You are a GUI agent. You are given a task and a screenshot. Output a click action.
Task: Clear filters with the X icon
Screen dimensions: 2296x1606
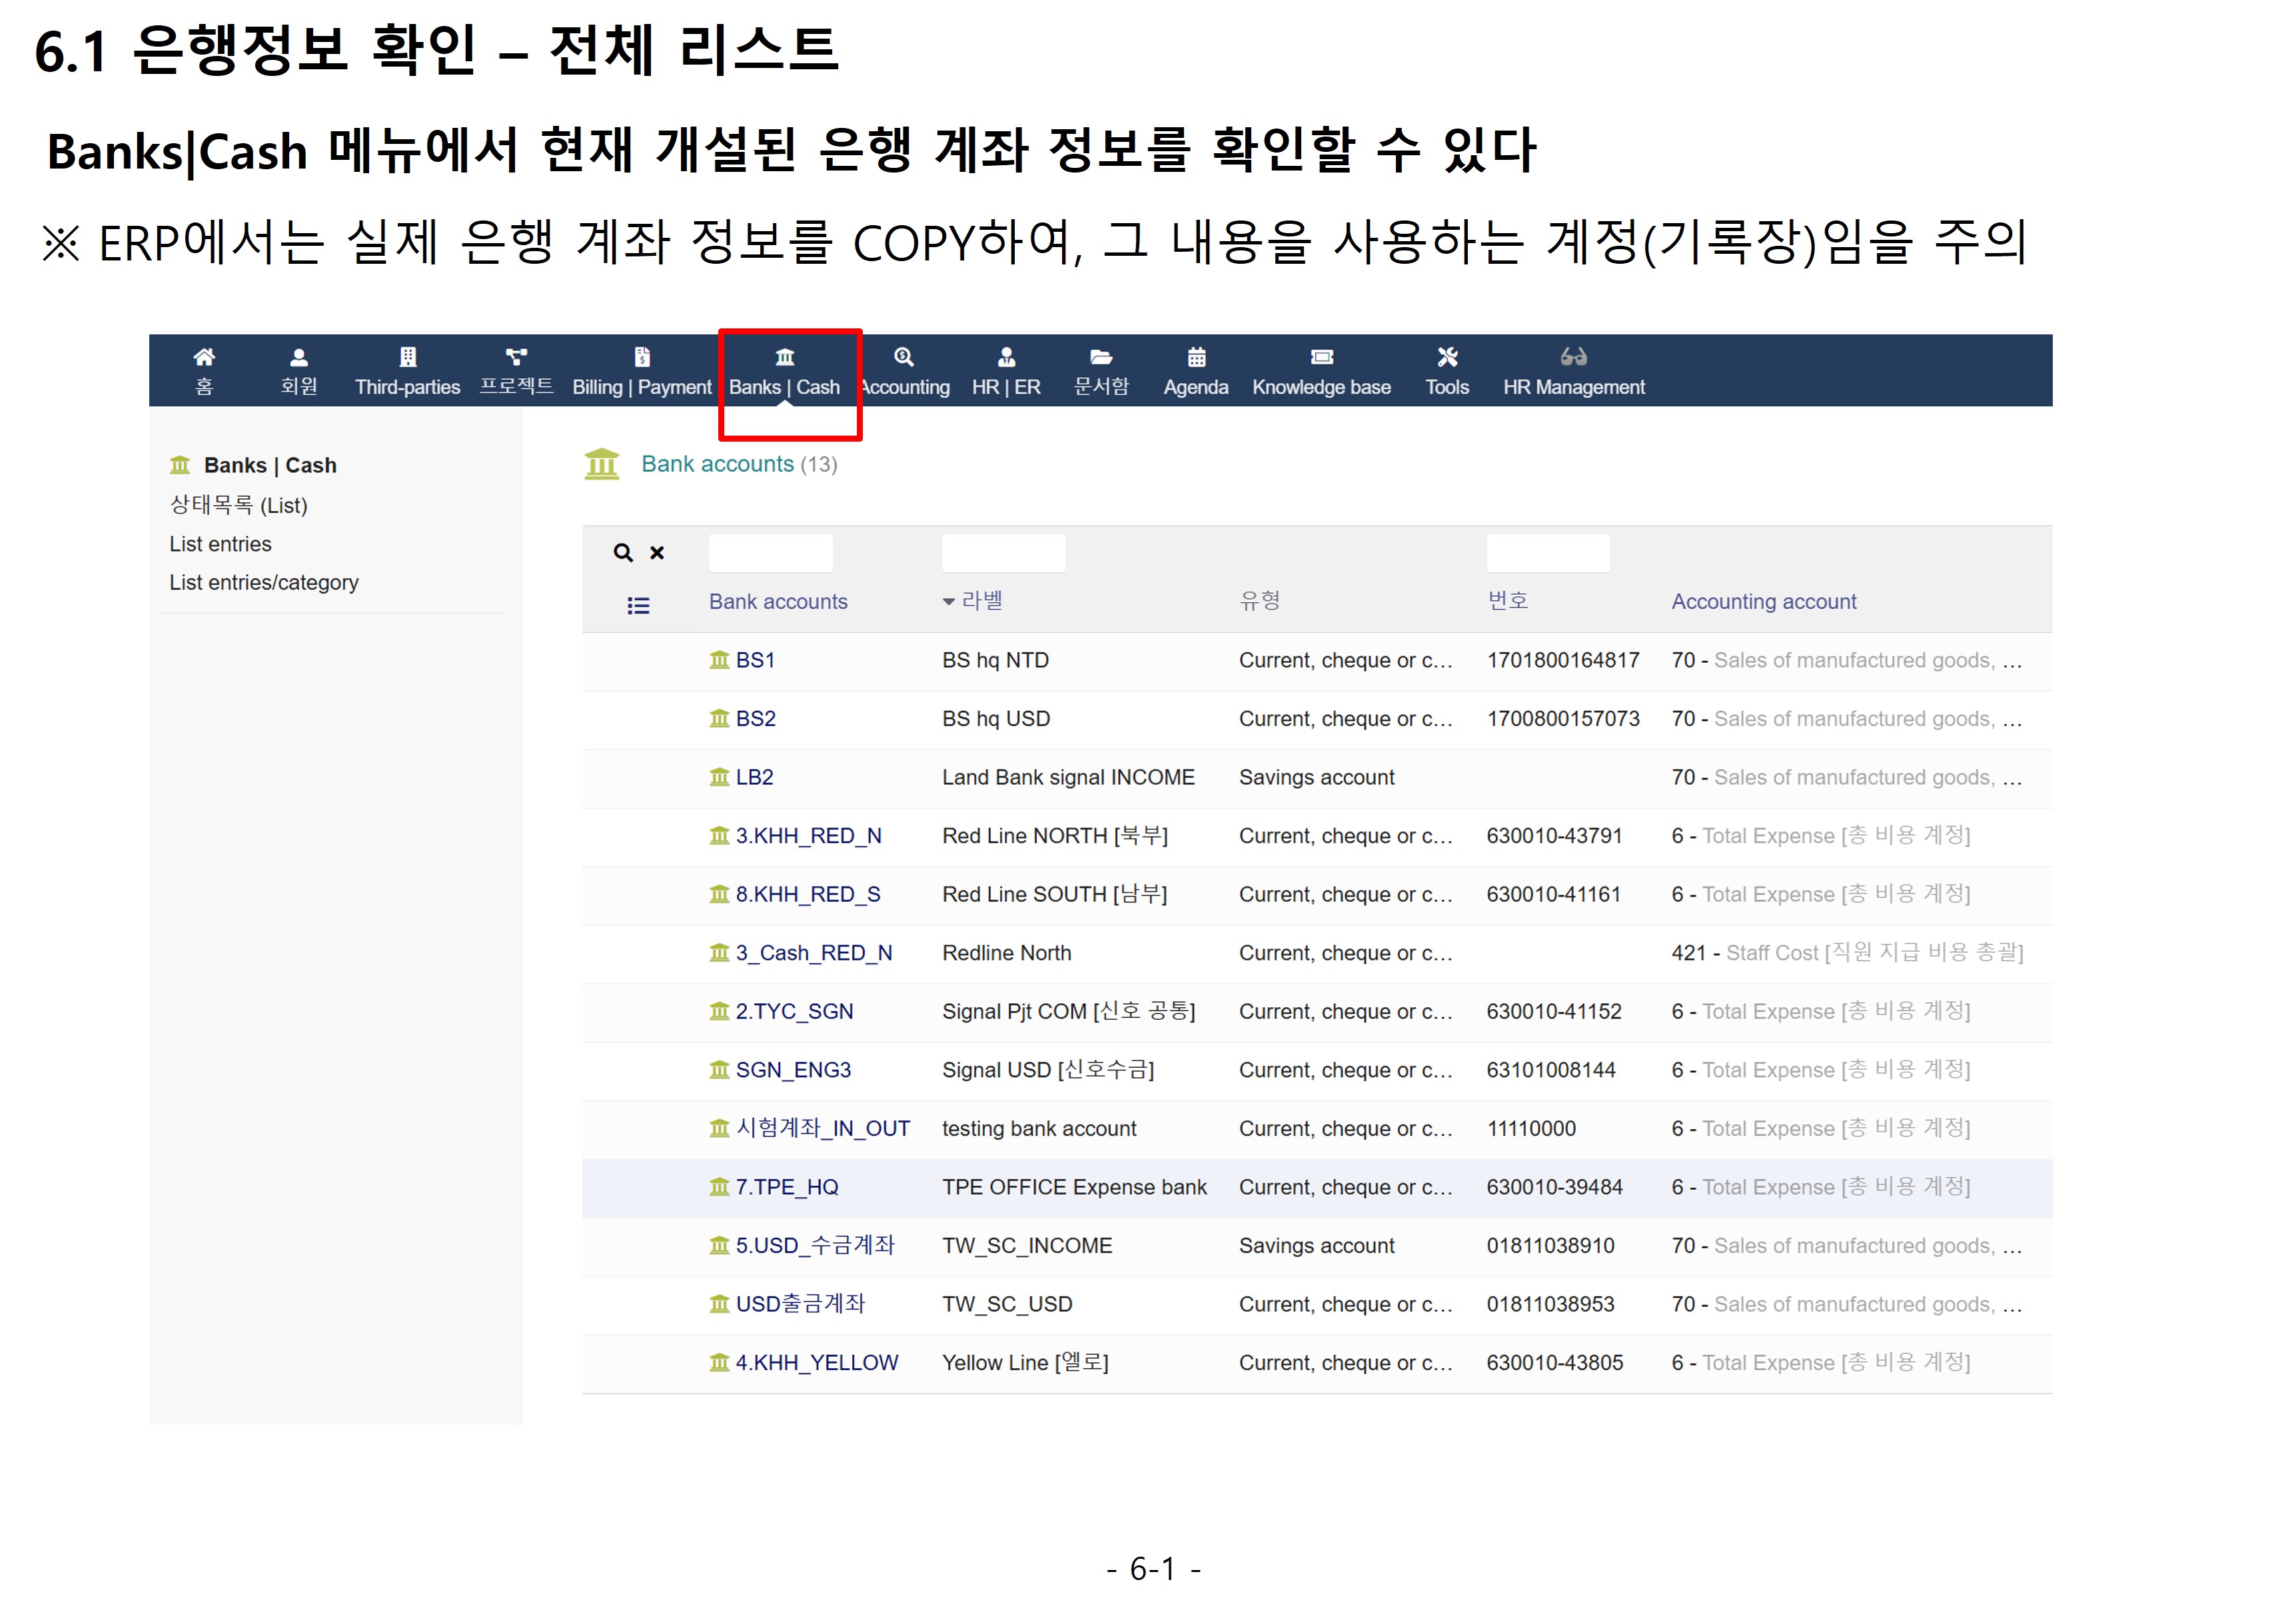point(657,553)
